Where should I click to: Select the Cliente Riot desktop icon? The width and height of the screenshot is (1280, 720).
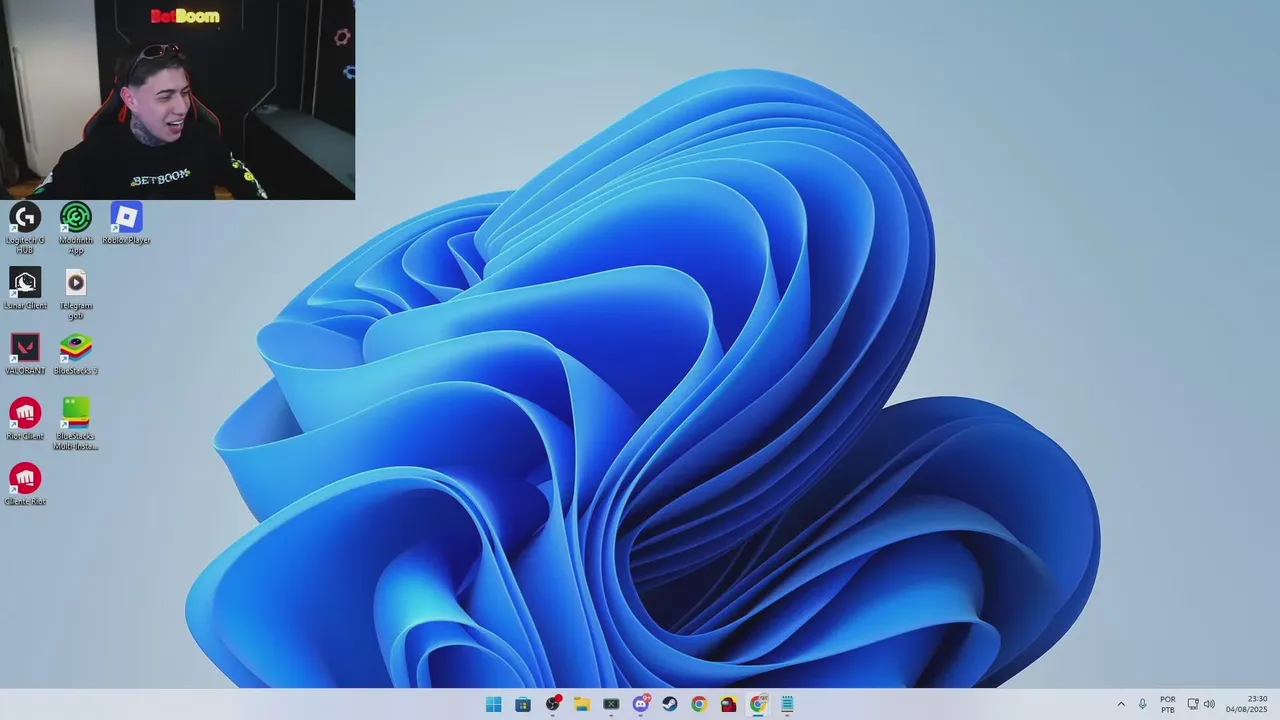point(25,484)
